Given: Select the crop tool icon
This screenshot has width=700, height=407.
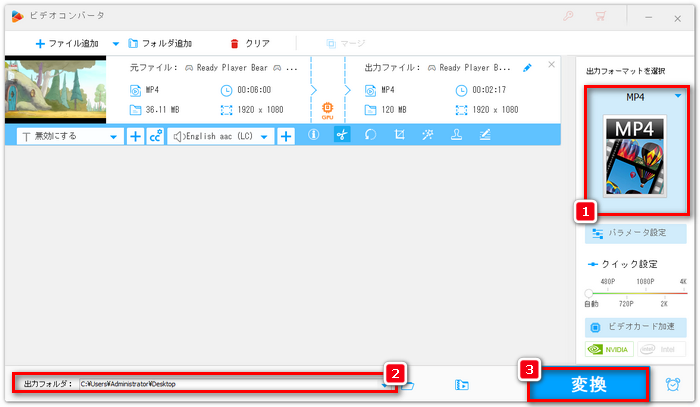Looking at the screenshot, I should (398, 136).
